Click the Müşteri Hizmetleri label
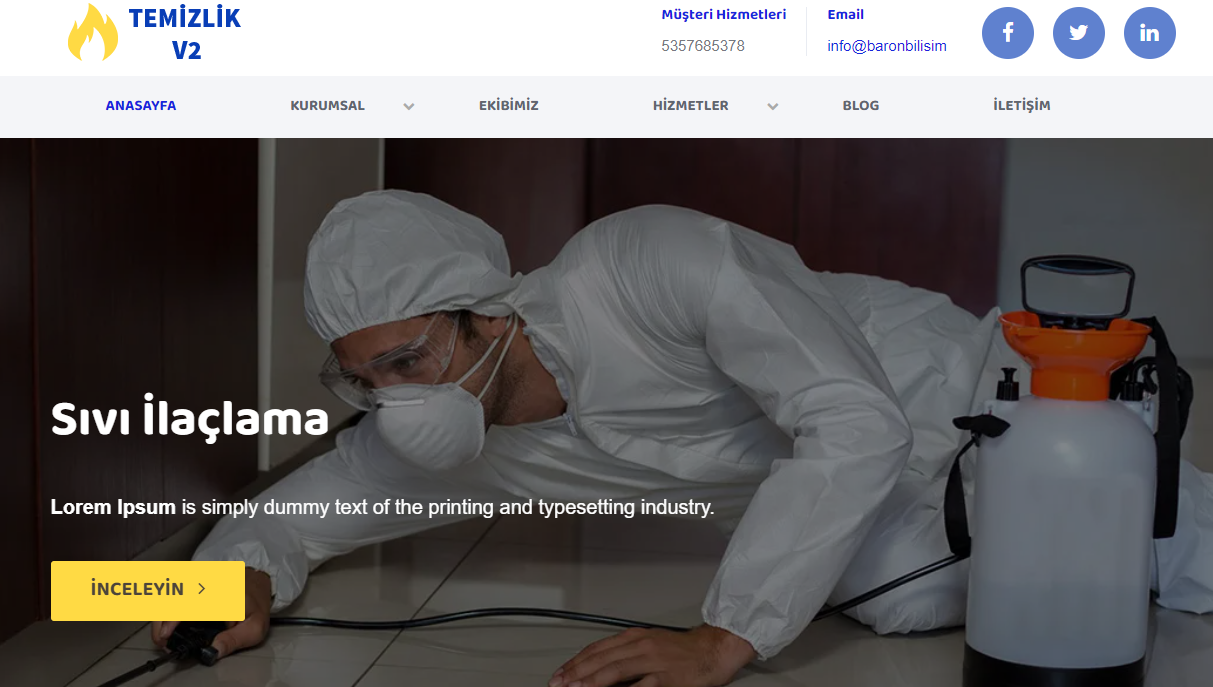Viewport: 1213px width, 687px height. point(724,15)
